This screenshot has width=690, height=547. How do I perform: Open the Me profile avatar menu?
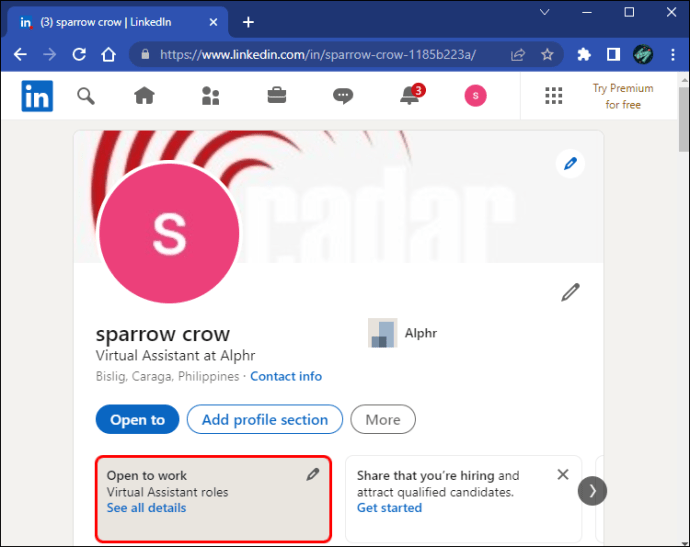click(x=475, y=95)
